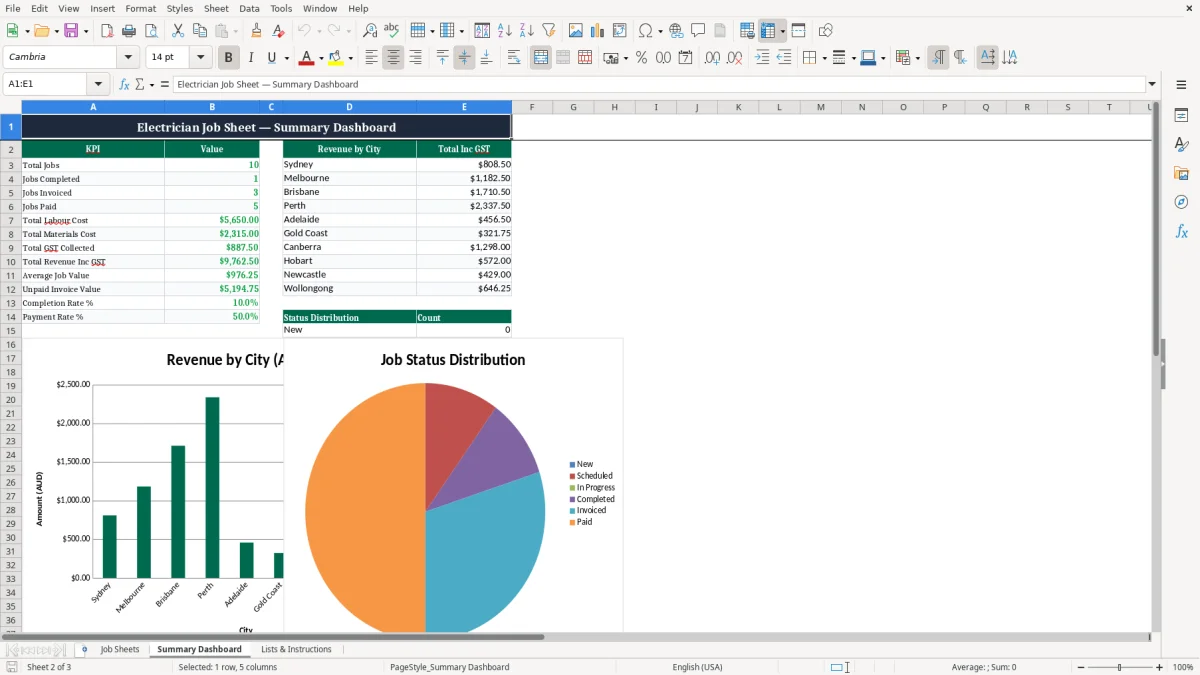
Task: Open the Sheet menu
Action: [x=216, y=8]
